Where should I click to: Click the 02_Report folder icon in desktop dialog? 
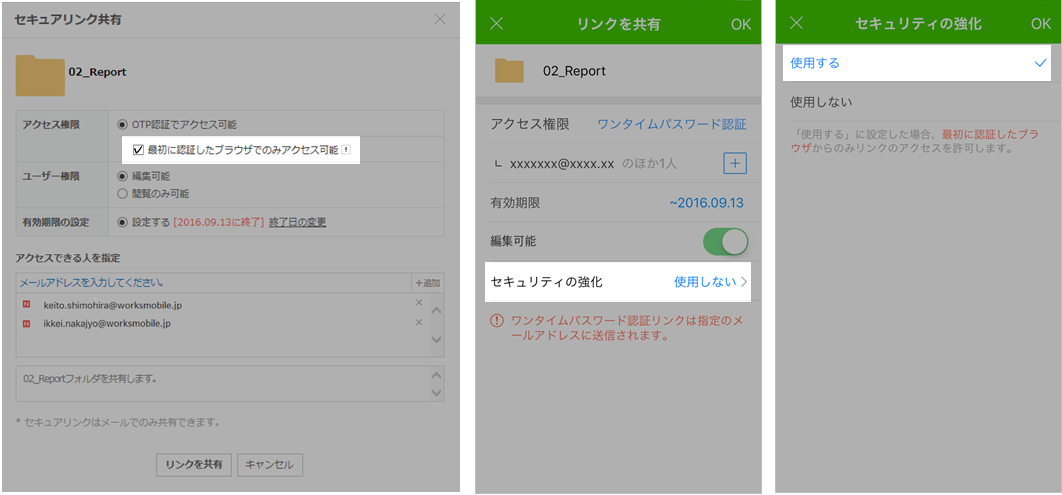tap(40, 74)
